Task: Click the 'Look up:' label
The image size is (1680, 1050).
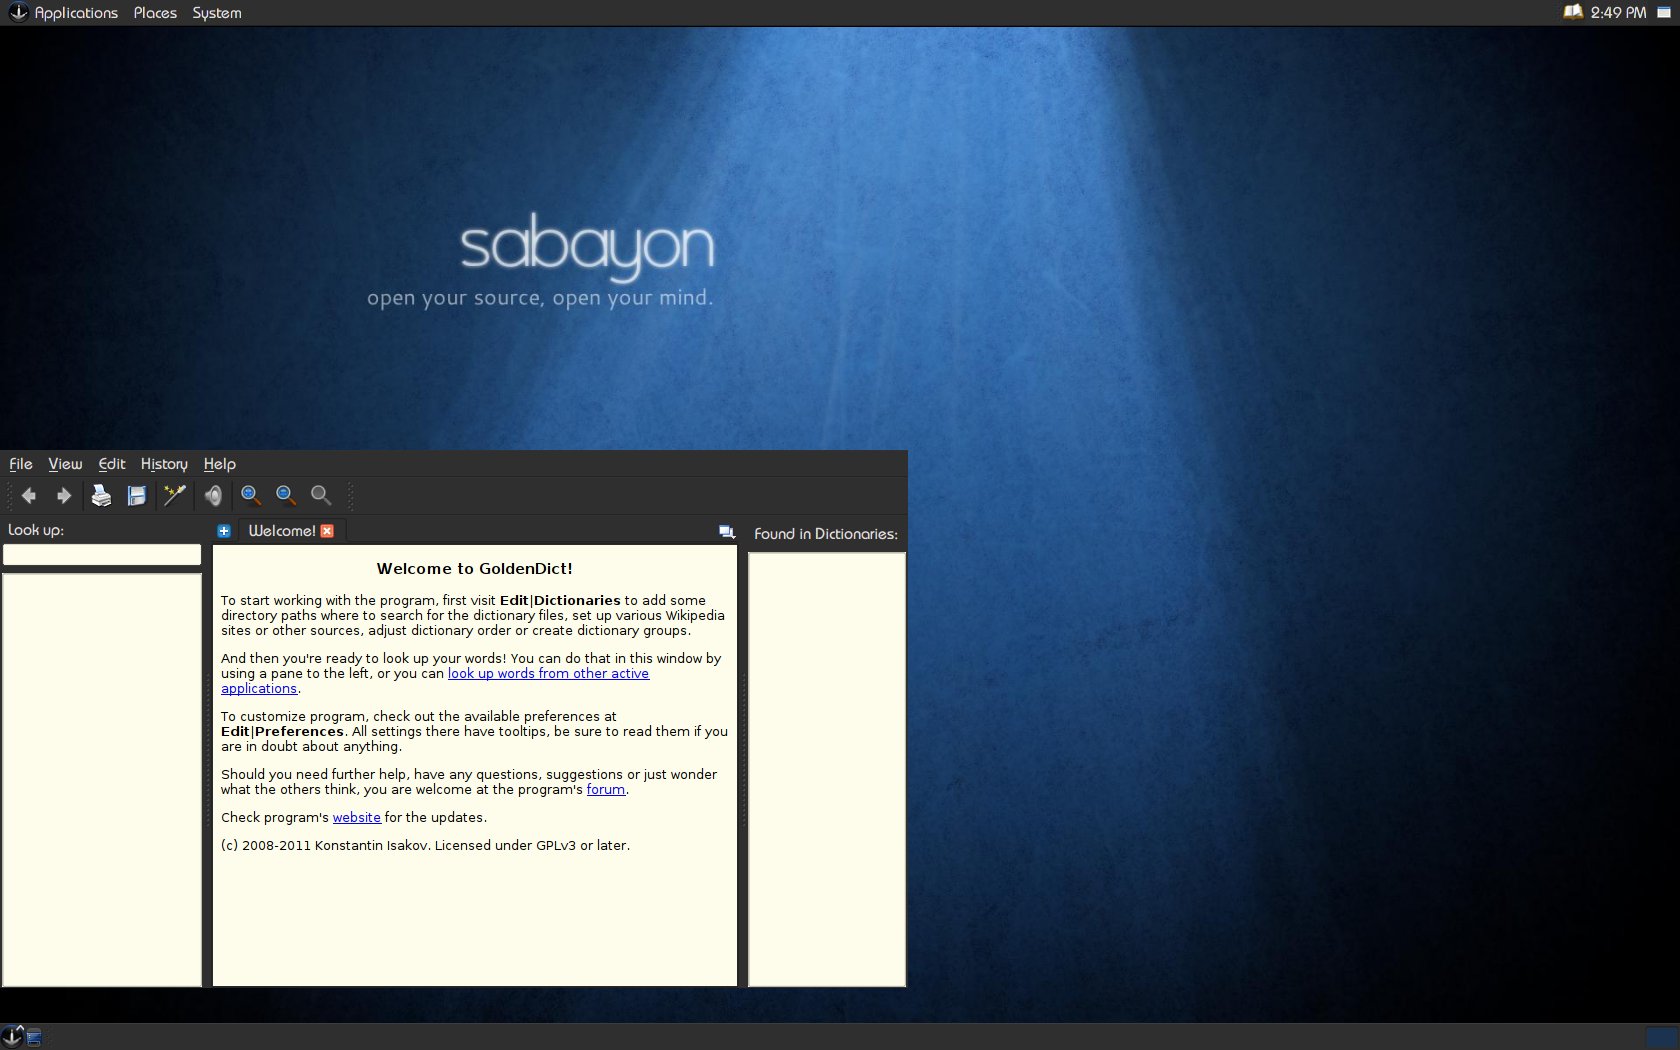Action: click(x=36, y=530)
